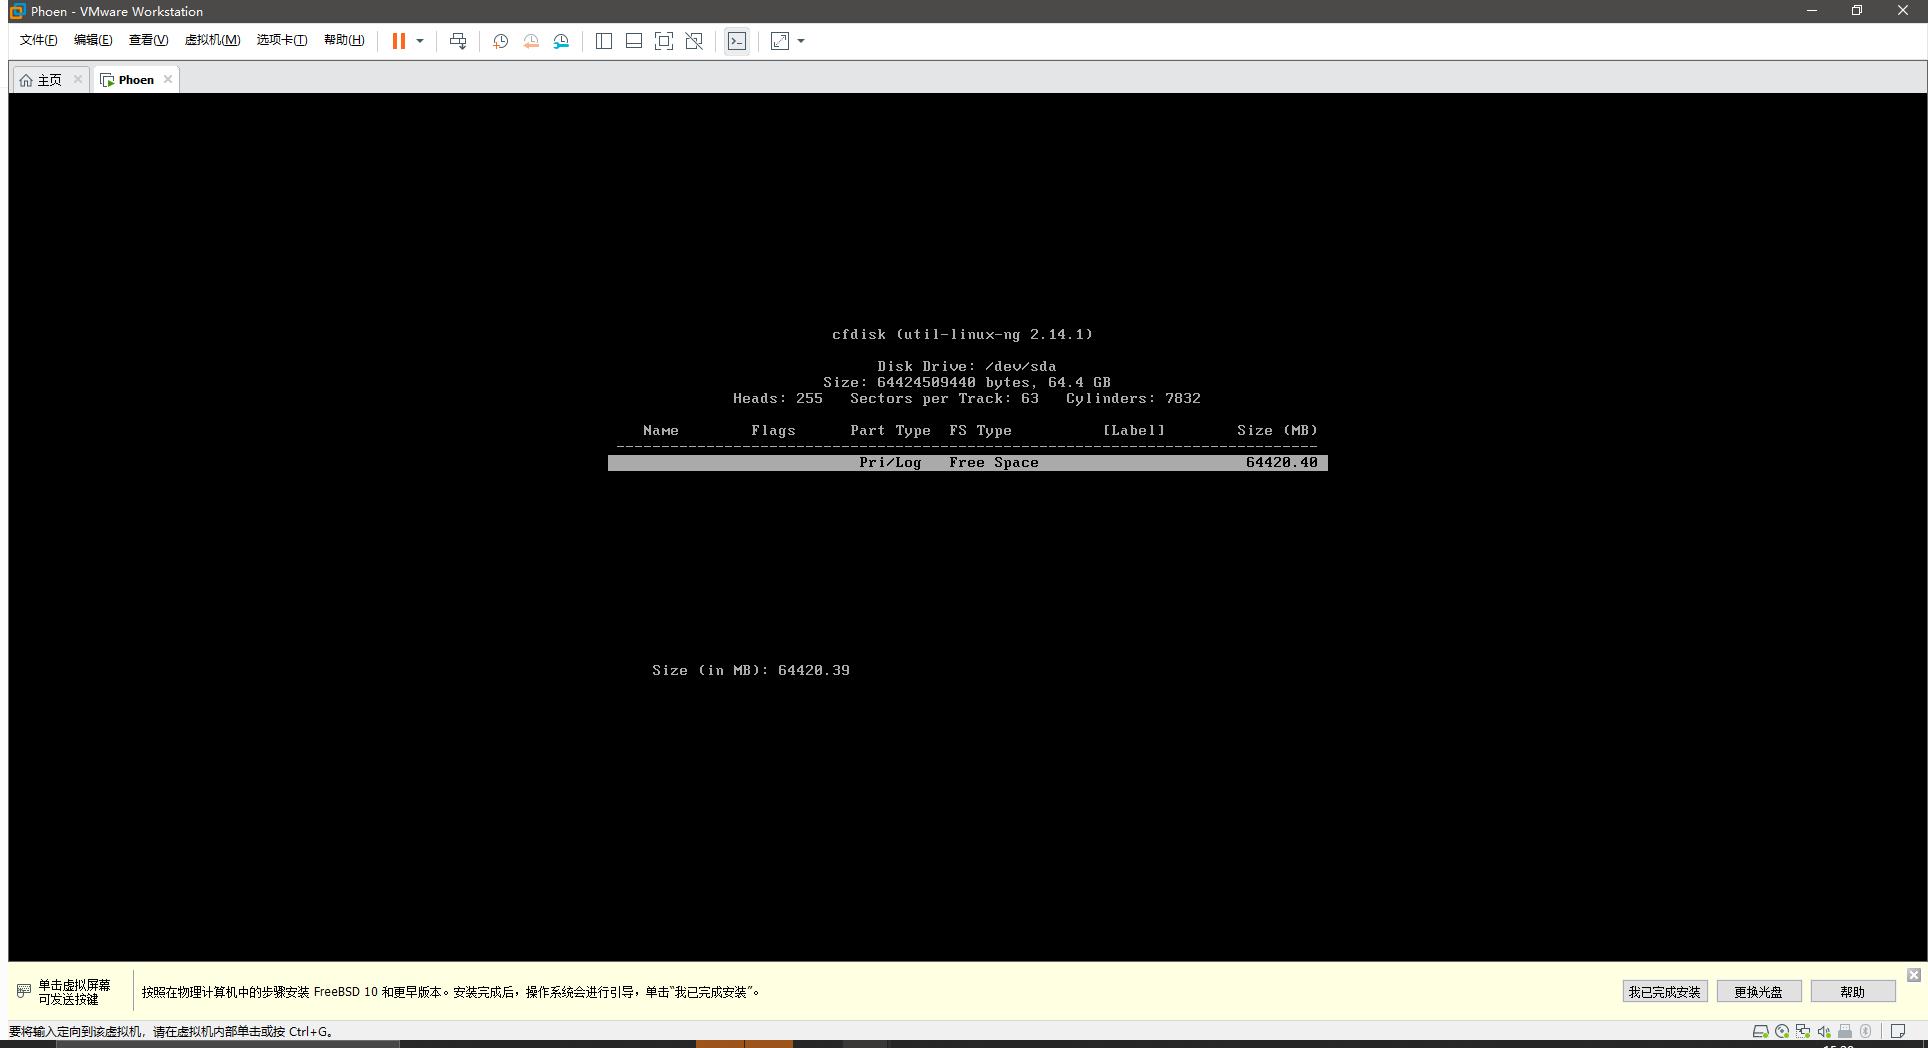The height and width of the screenshot is (1048, 1928).
Task: Click the CD/DVD drive status icon
Action: 1782,1031
